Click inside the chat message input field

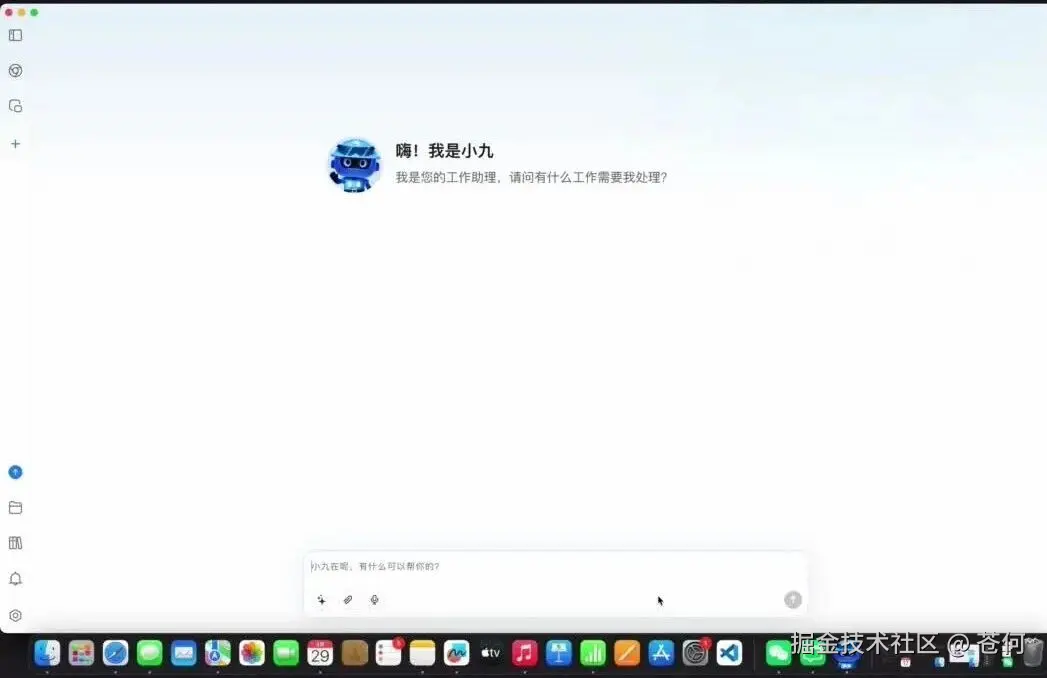[550, 566]
